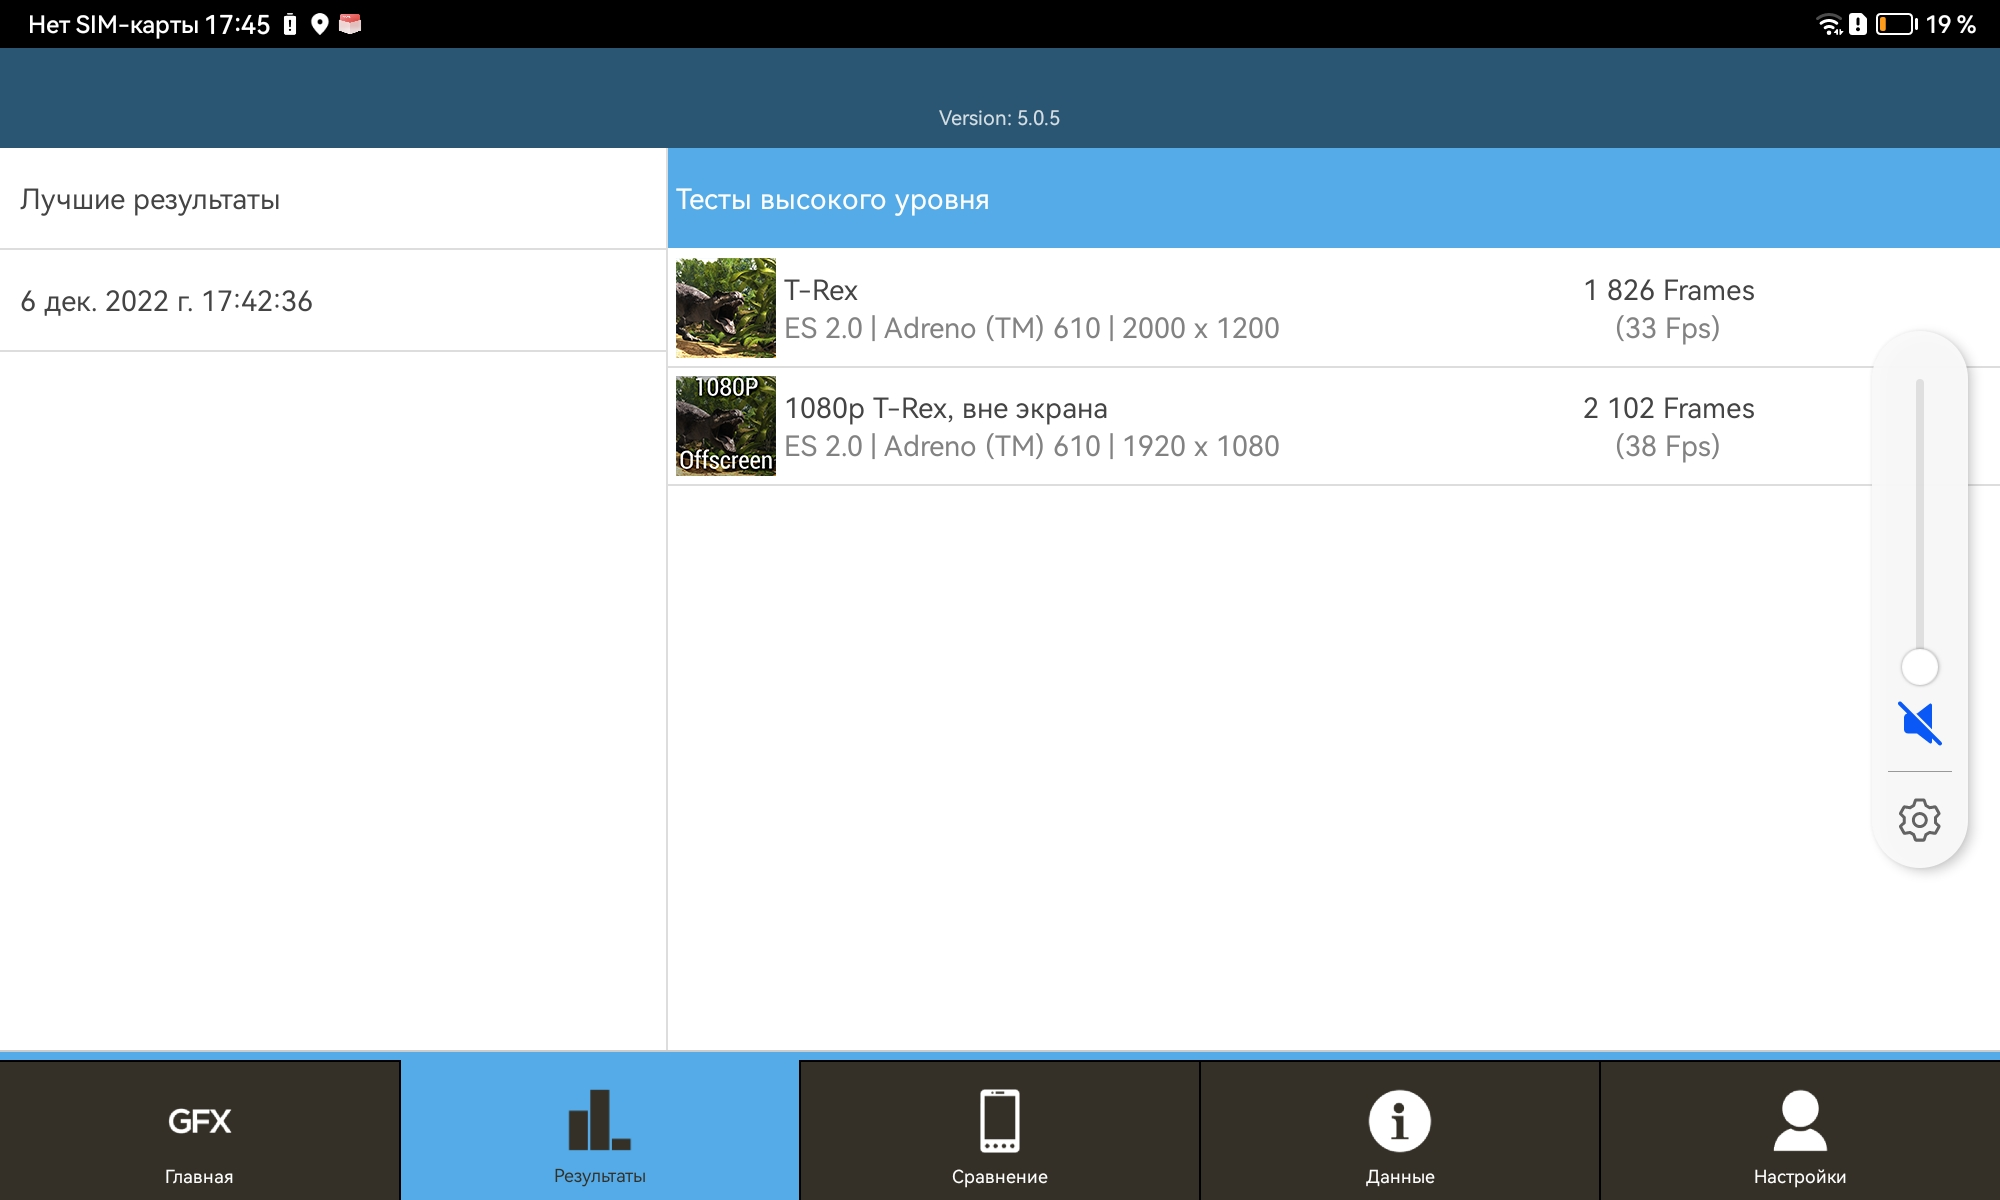The image size is (2000, 1200).
Task: Tap the info circle Данные icon
Action: coord(1400,1120)
